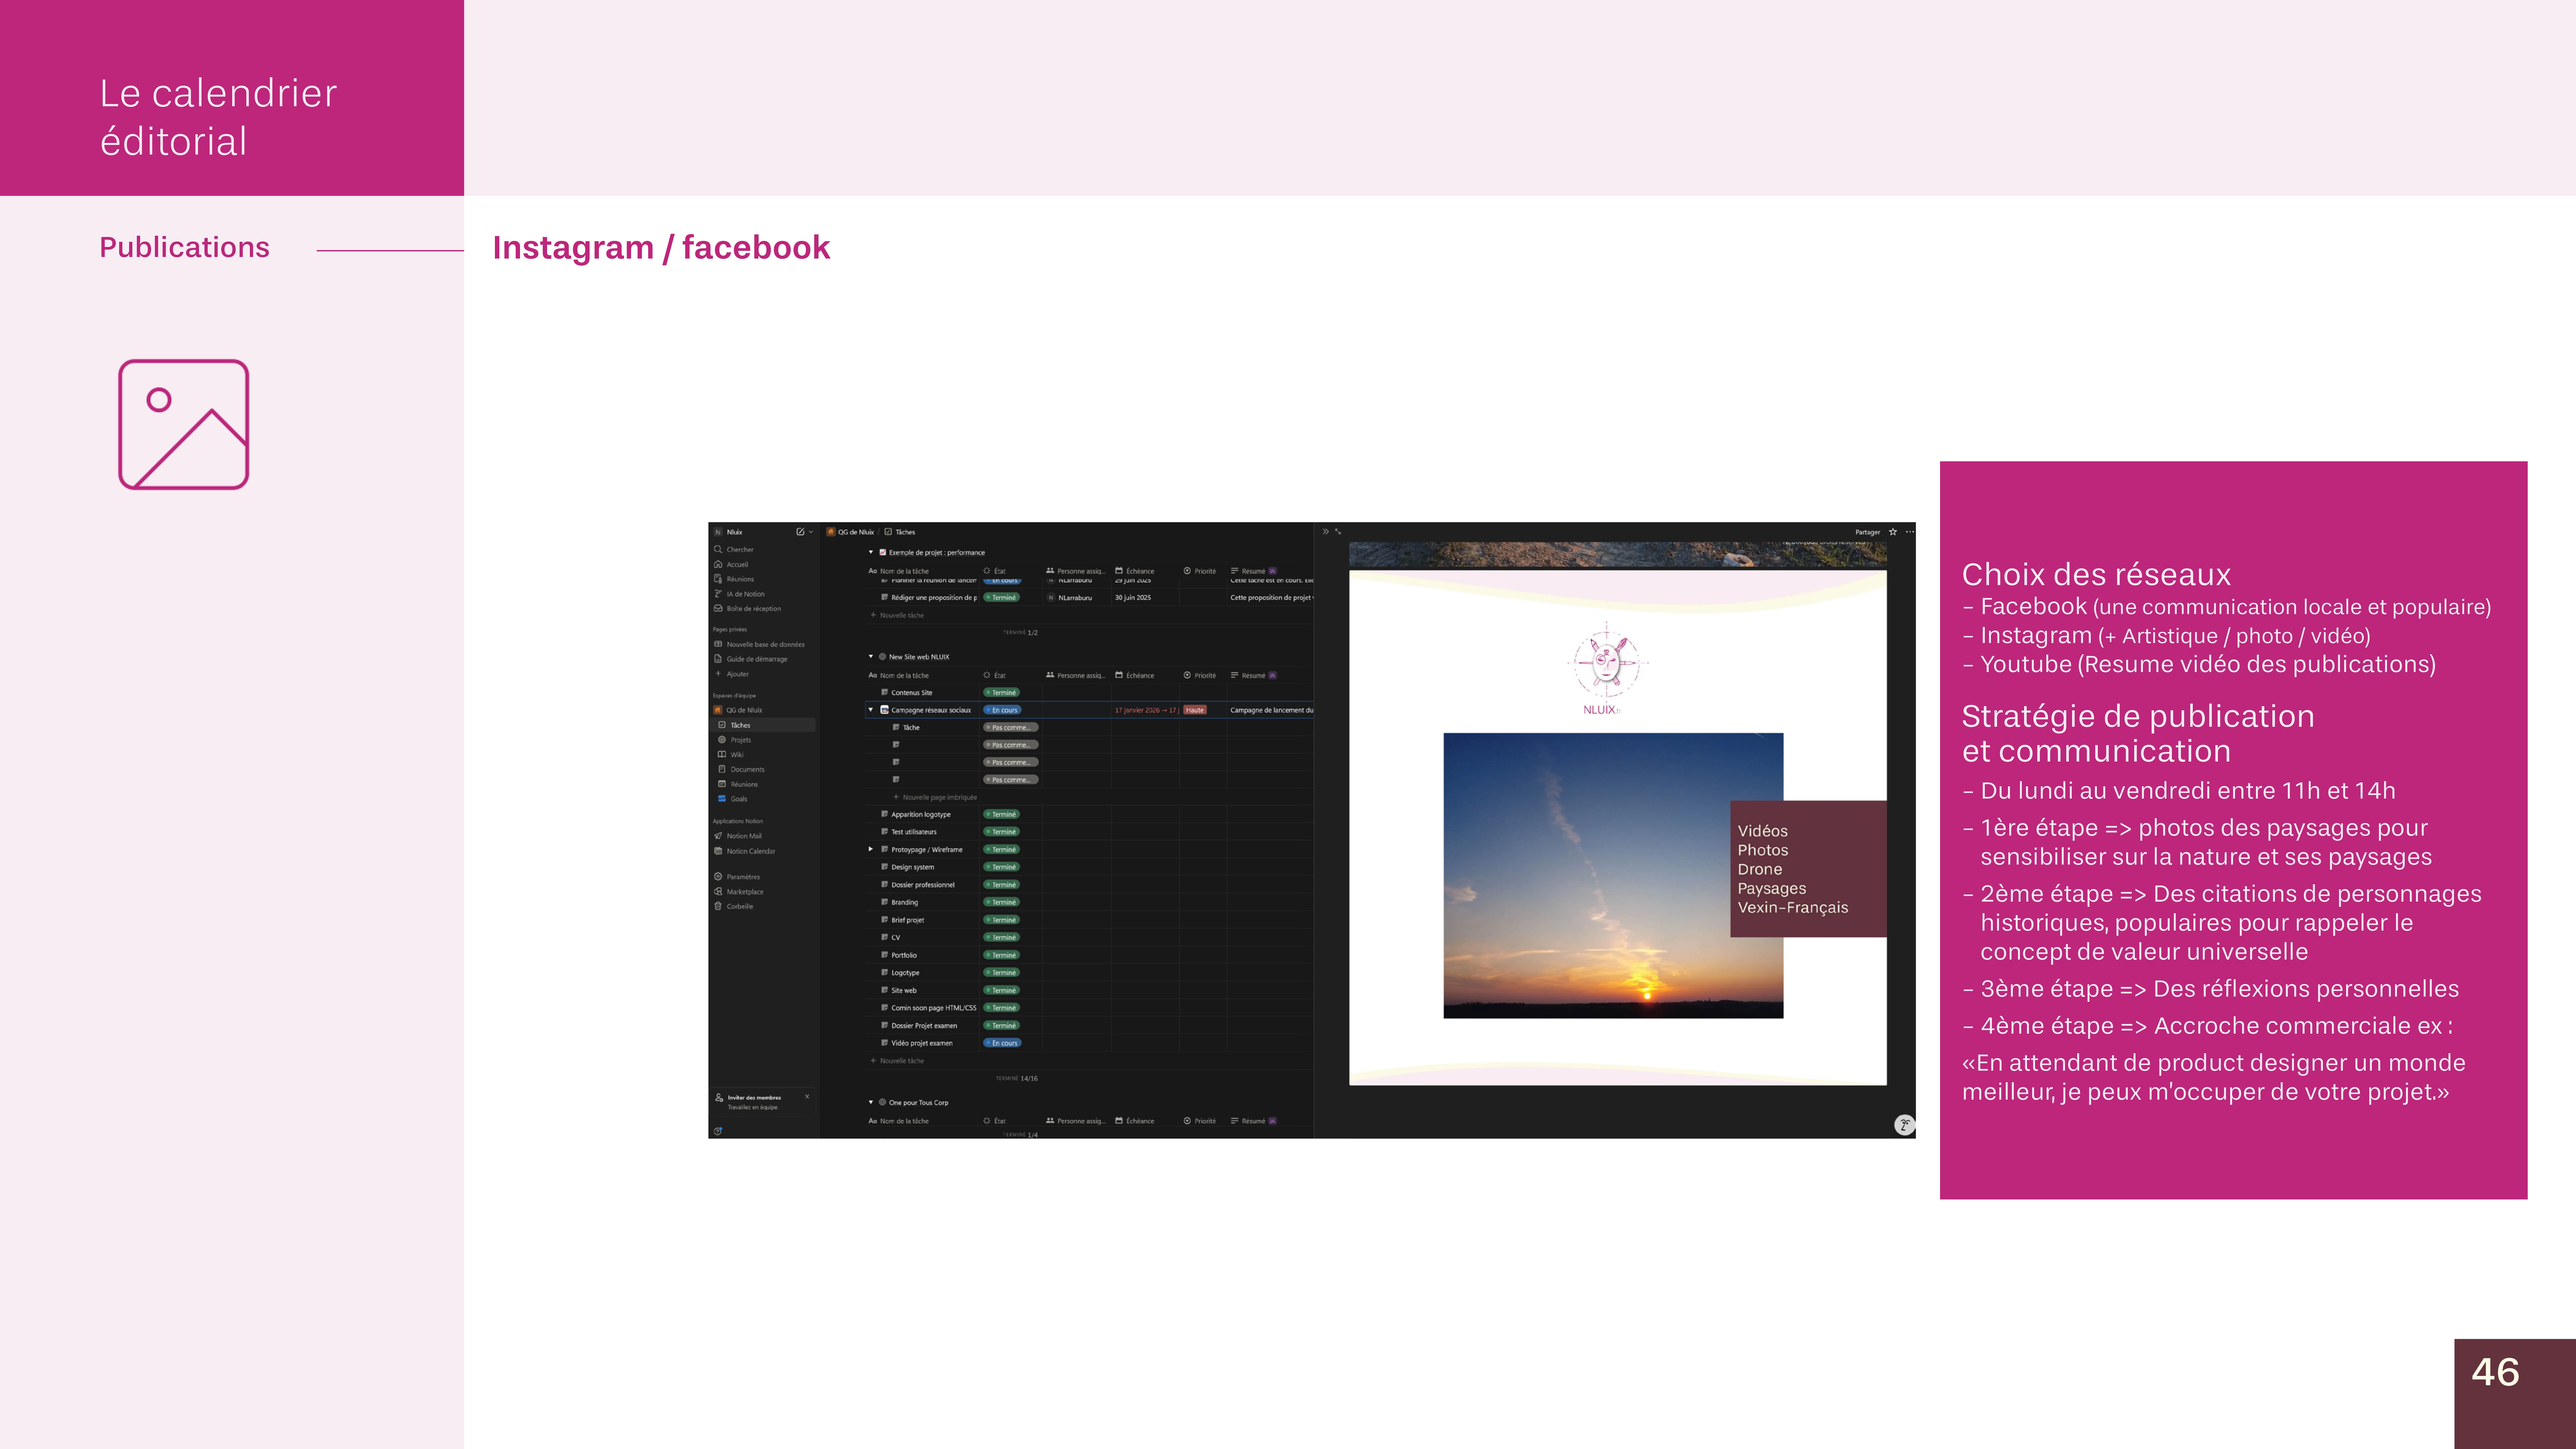This screenshot has height=1449, width=2576.
Task: Collapse the New Site web NLUIX group
Action: pos(871,657)
